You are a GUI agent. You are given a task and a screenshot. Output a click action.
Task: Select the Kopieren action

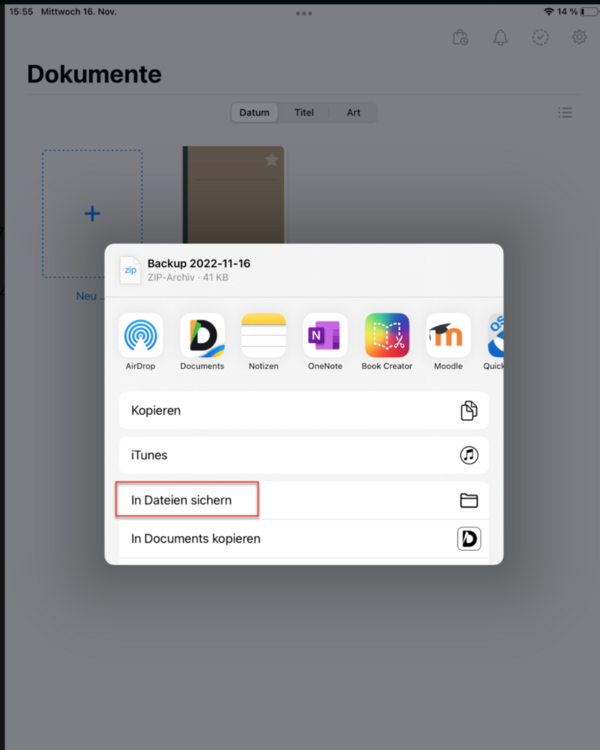pos(304,410)
